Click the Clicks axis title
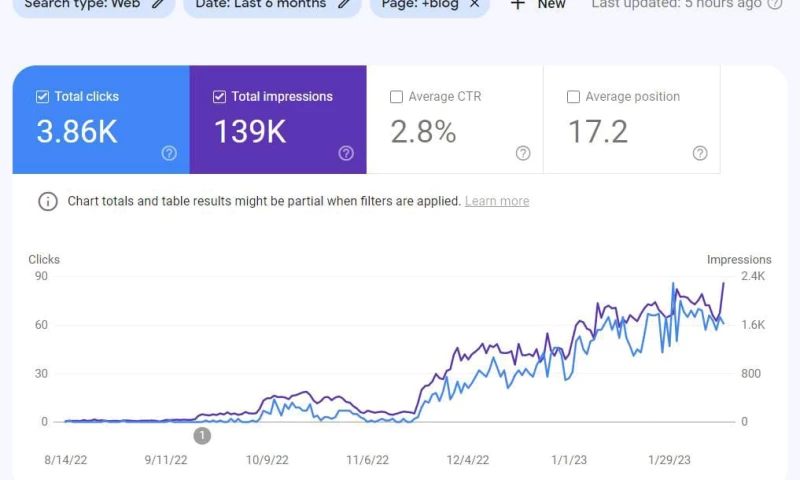This screenshot has height=480, width=800. (x=44, y=260)
